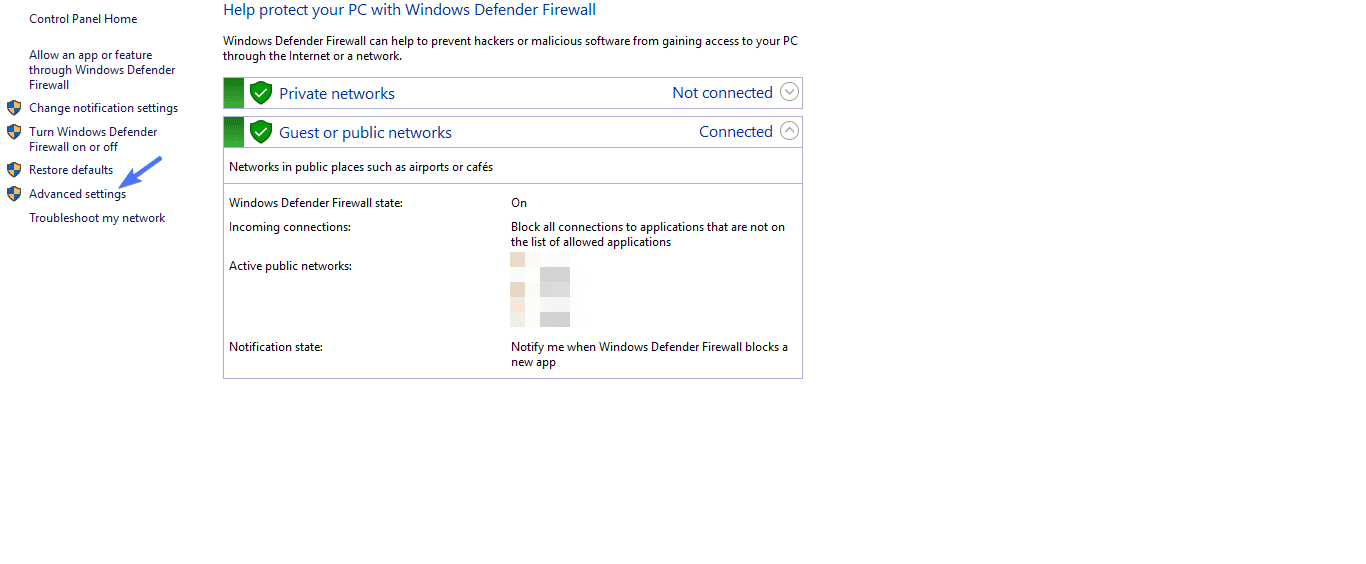Click the 'On' firewall state value
The image size is (1366, 564).
click(x=519, y=203)
